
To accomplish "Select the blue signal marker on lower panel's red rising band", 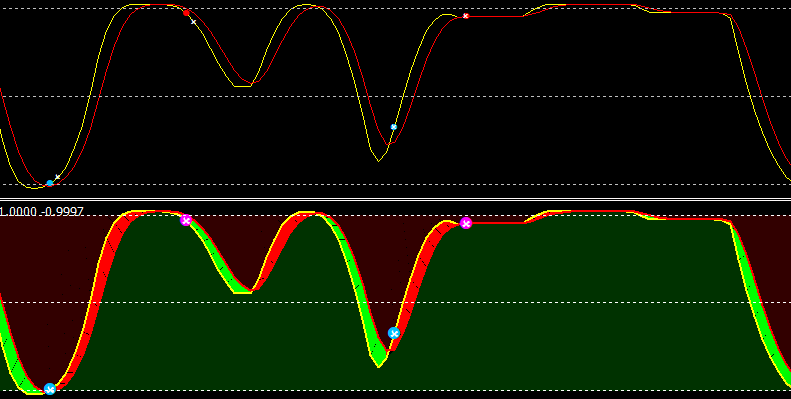I will pos(394,333).
